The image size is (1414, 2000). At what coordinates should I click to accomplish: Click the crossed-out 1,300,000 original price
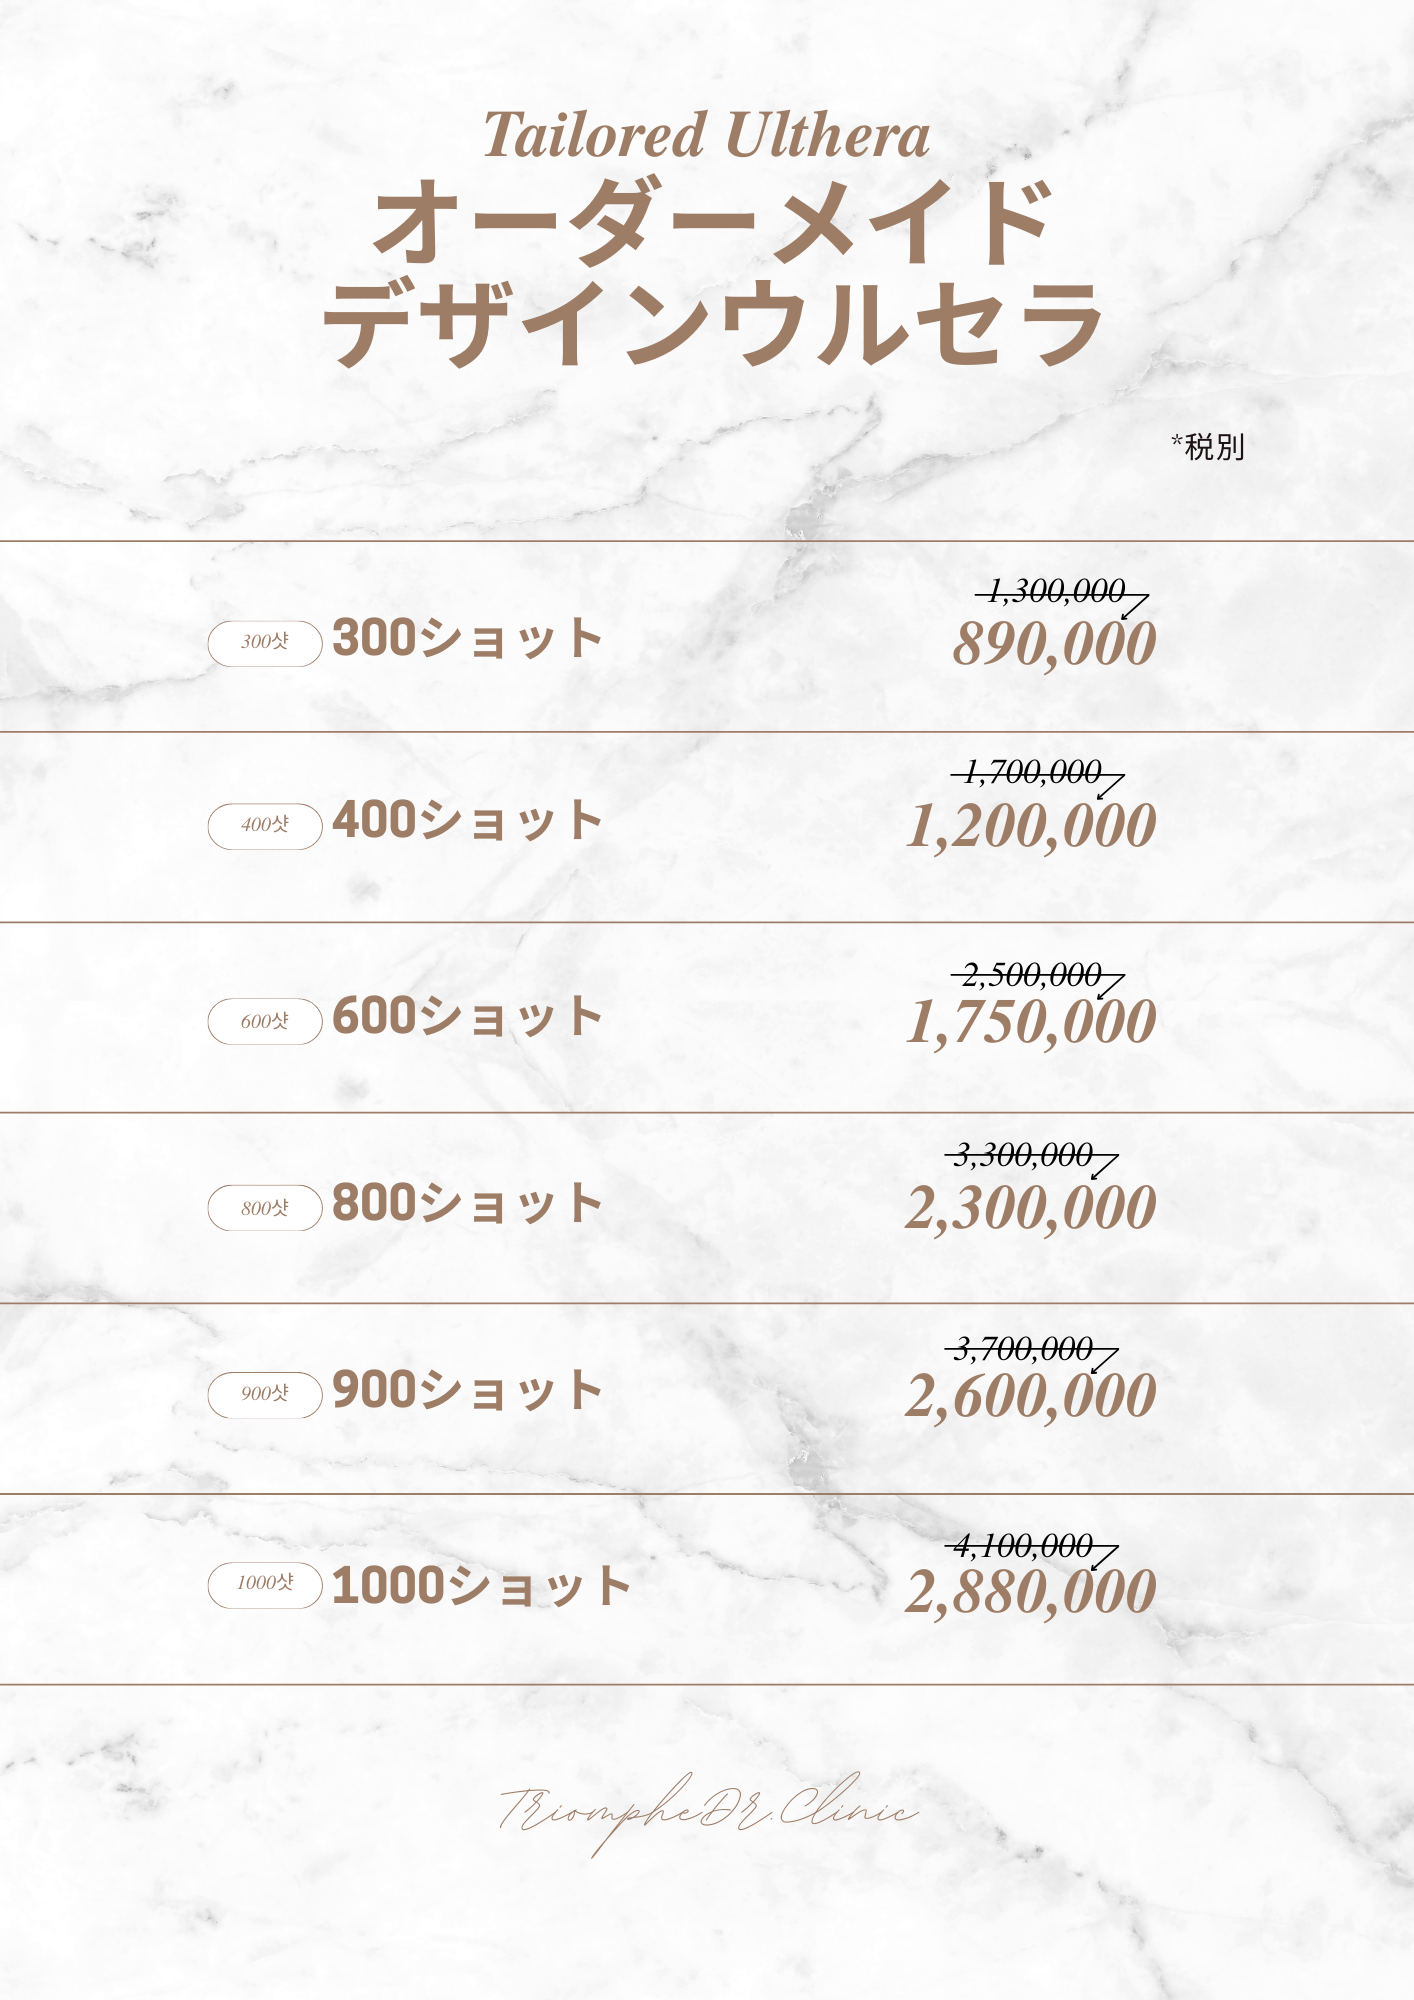(x=1056, y=592)
